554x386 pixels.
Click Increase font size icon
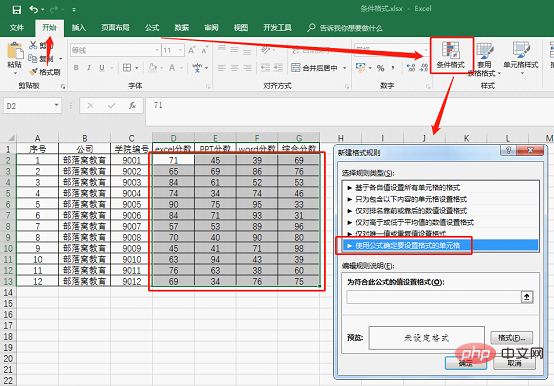191,50
